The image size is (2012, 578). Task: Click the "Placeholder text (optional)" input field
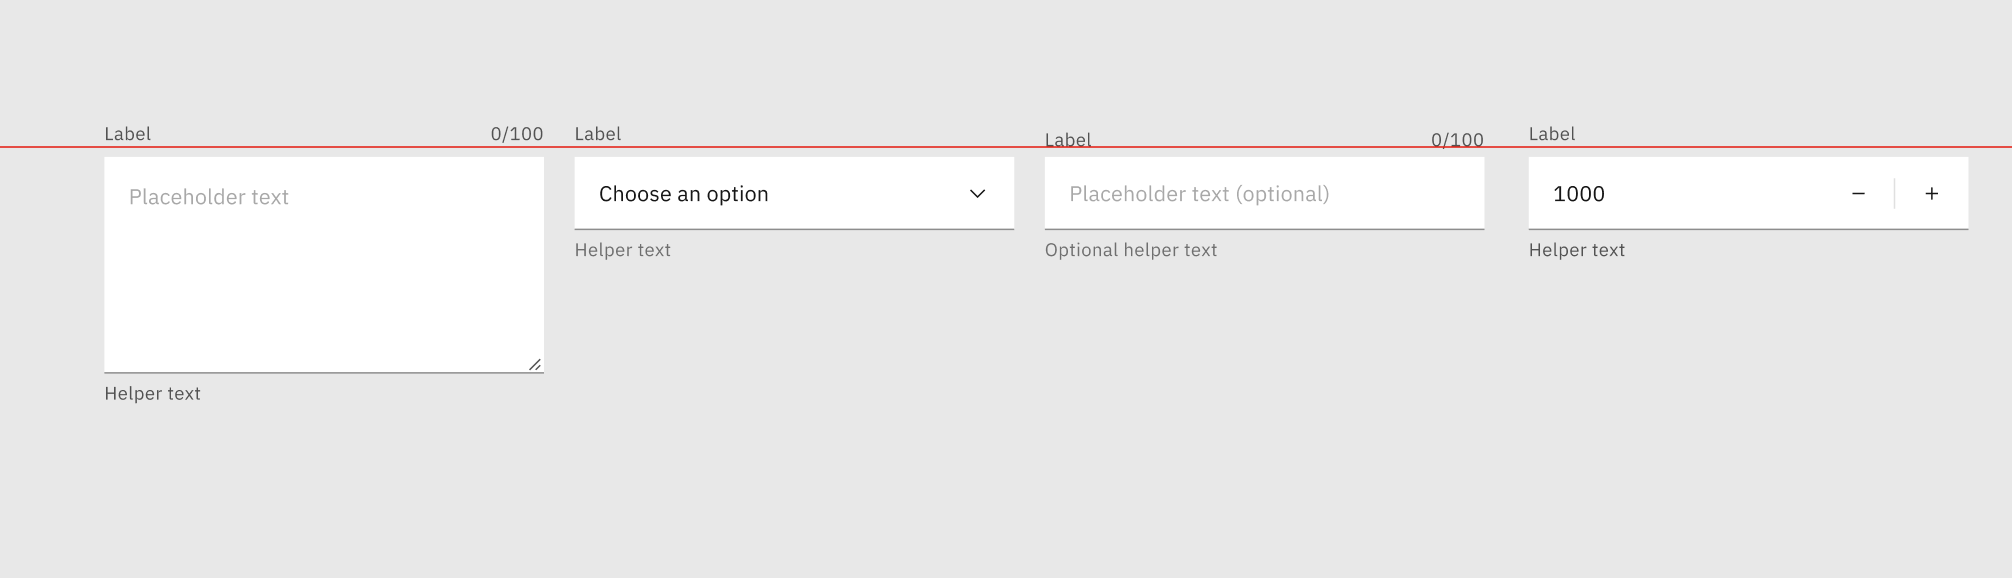(1263, 194)
